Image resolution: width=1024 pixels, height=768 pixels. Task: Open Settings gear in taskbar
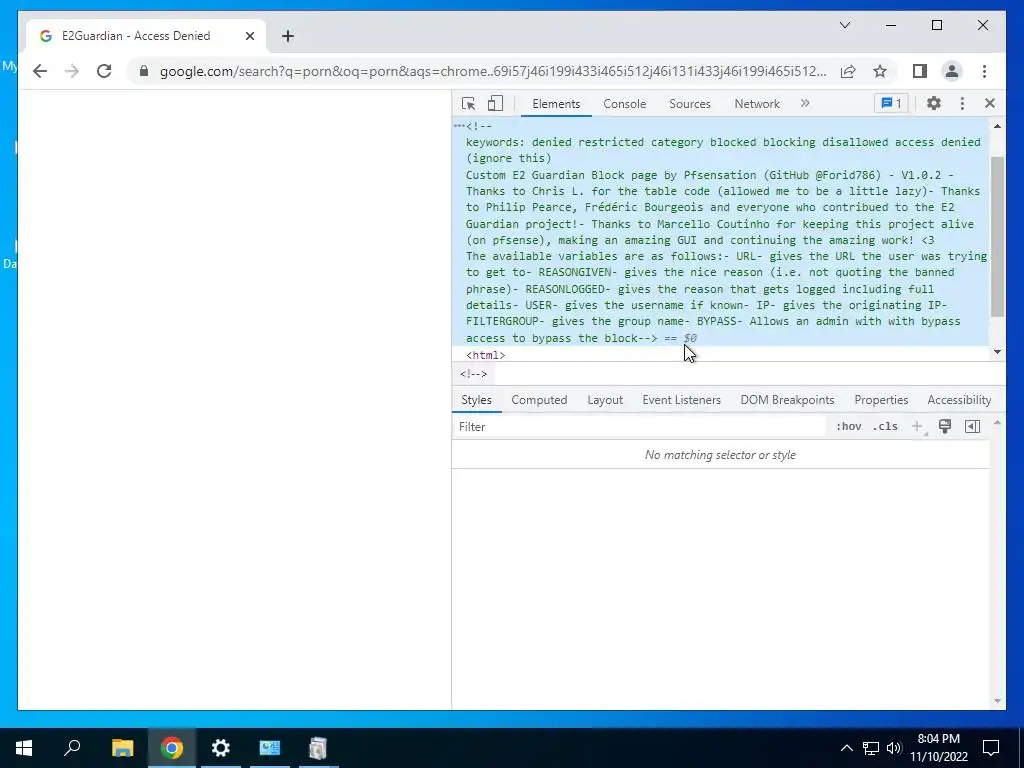[x=221, y=748]
